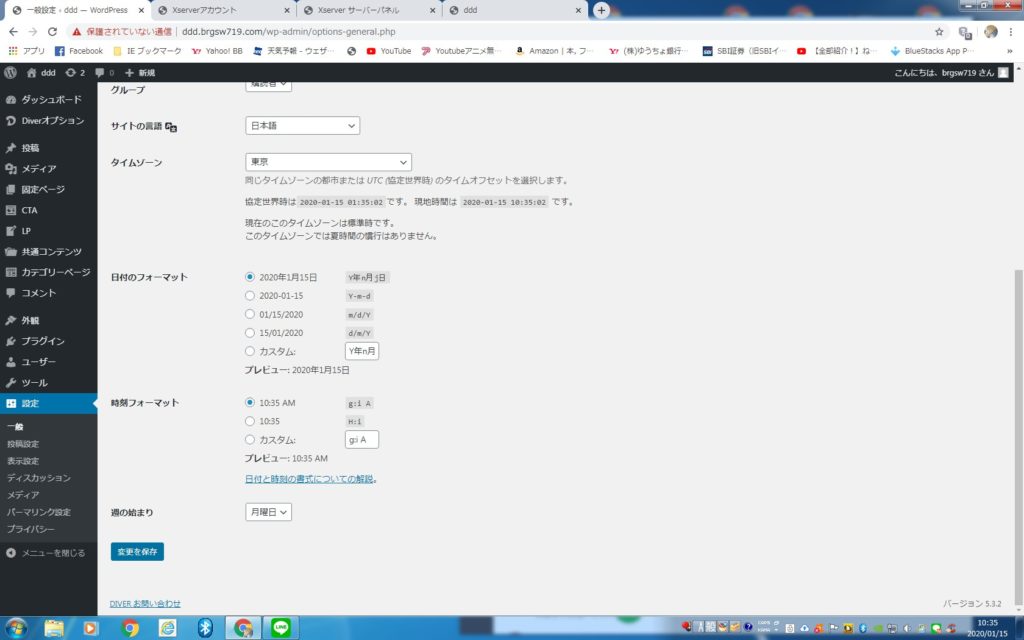Click the bookmark star in address bar

coord(938,31)
